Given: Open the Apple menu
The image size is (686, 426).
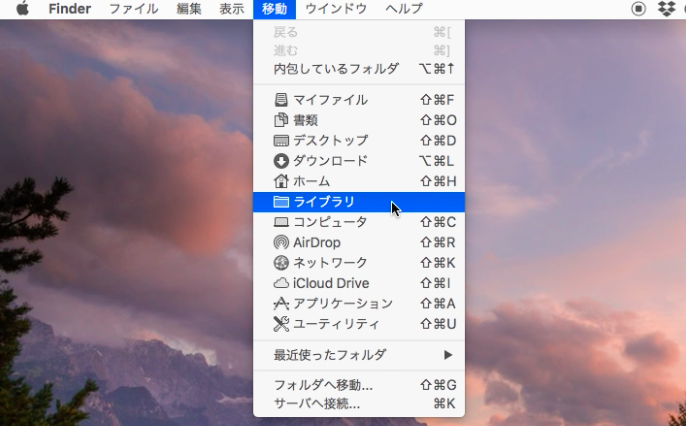Looking at the screenshot, I should point(22,9).
